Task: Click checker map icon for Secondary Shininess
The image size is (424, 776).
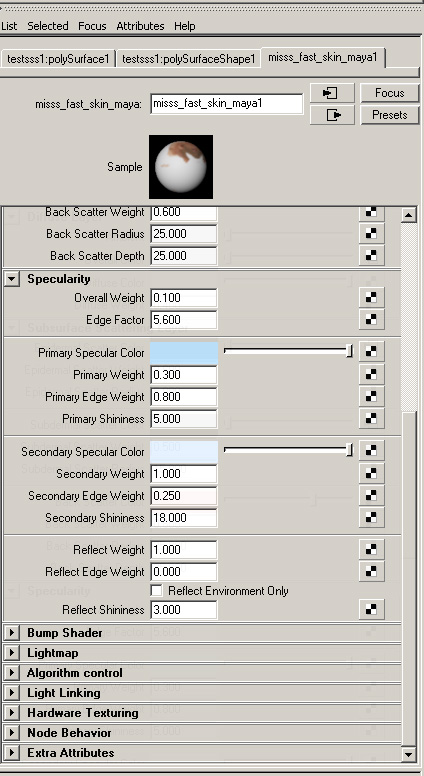Action: [372, 518]
